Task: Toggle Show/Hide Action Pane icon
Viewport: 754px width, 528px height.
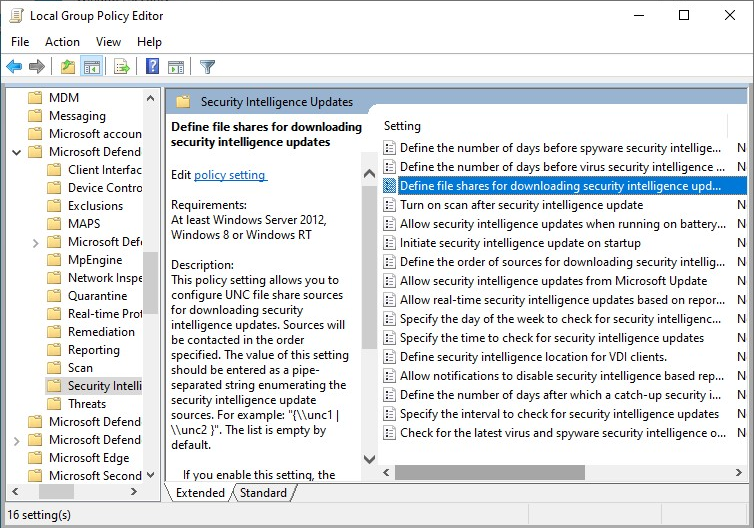Action: click(x=176, y=67)
